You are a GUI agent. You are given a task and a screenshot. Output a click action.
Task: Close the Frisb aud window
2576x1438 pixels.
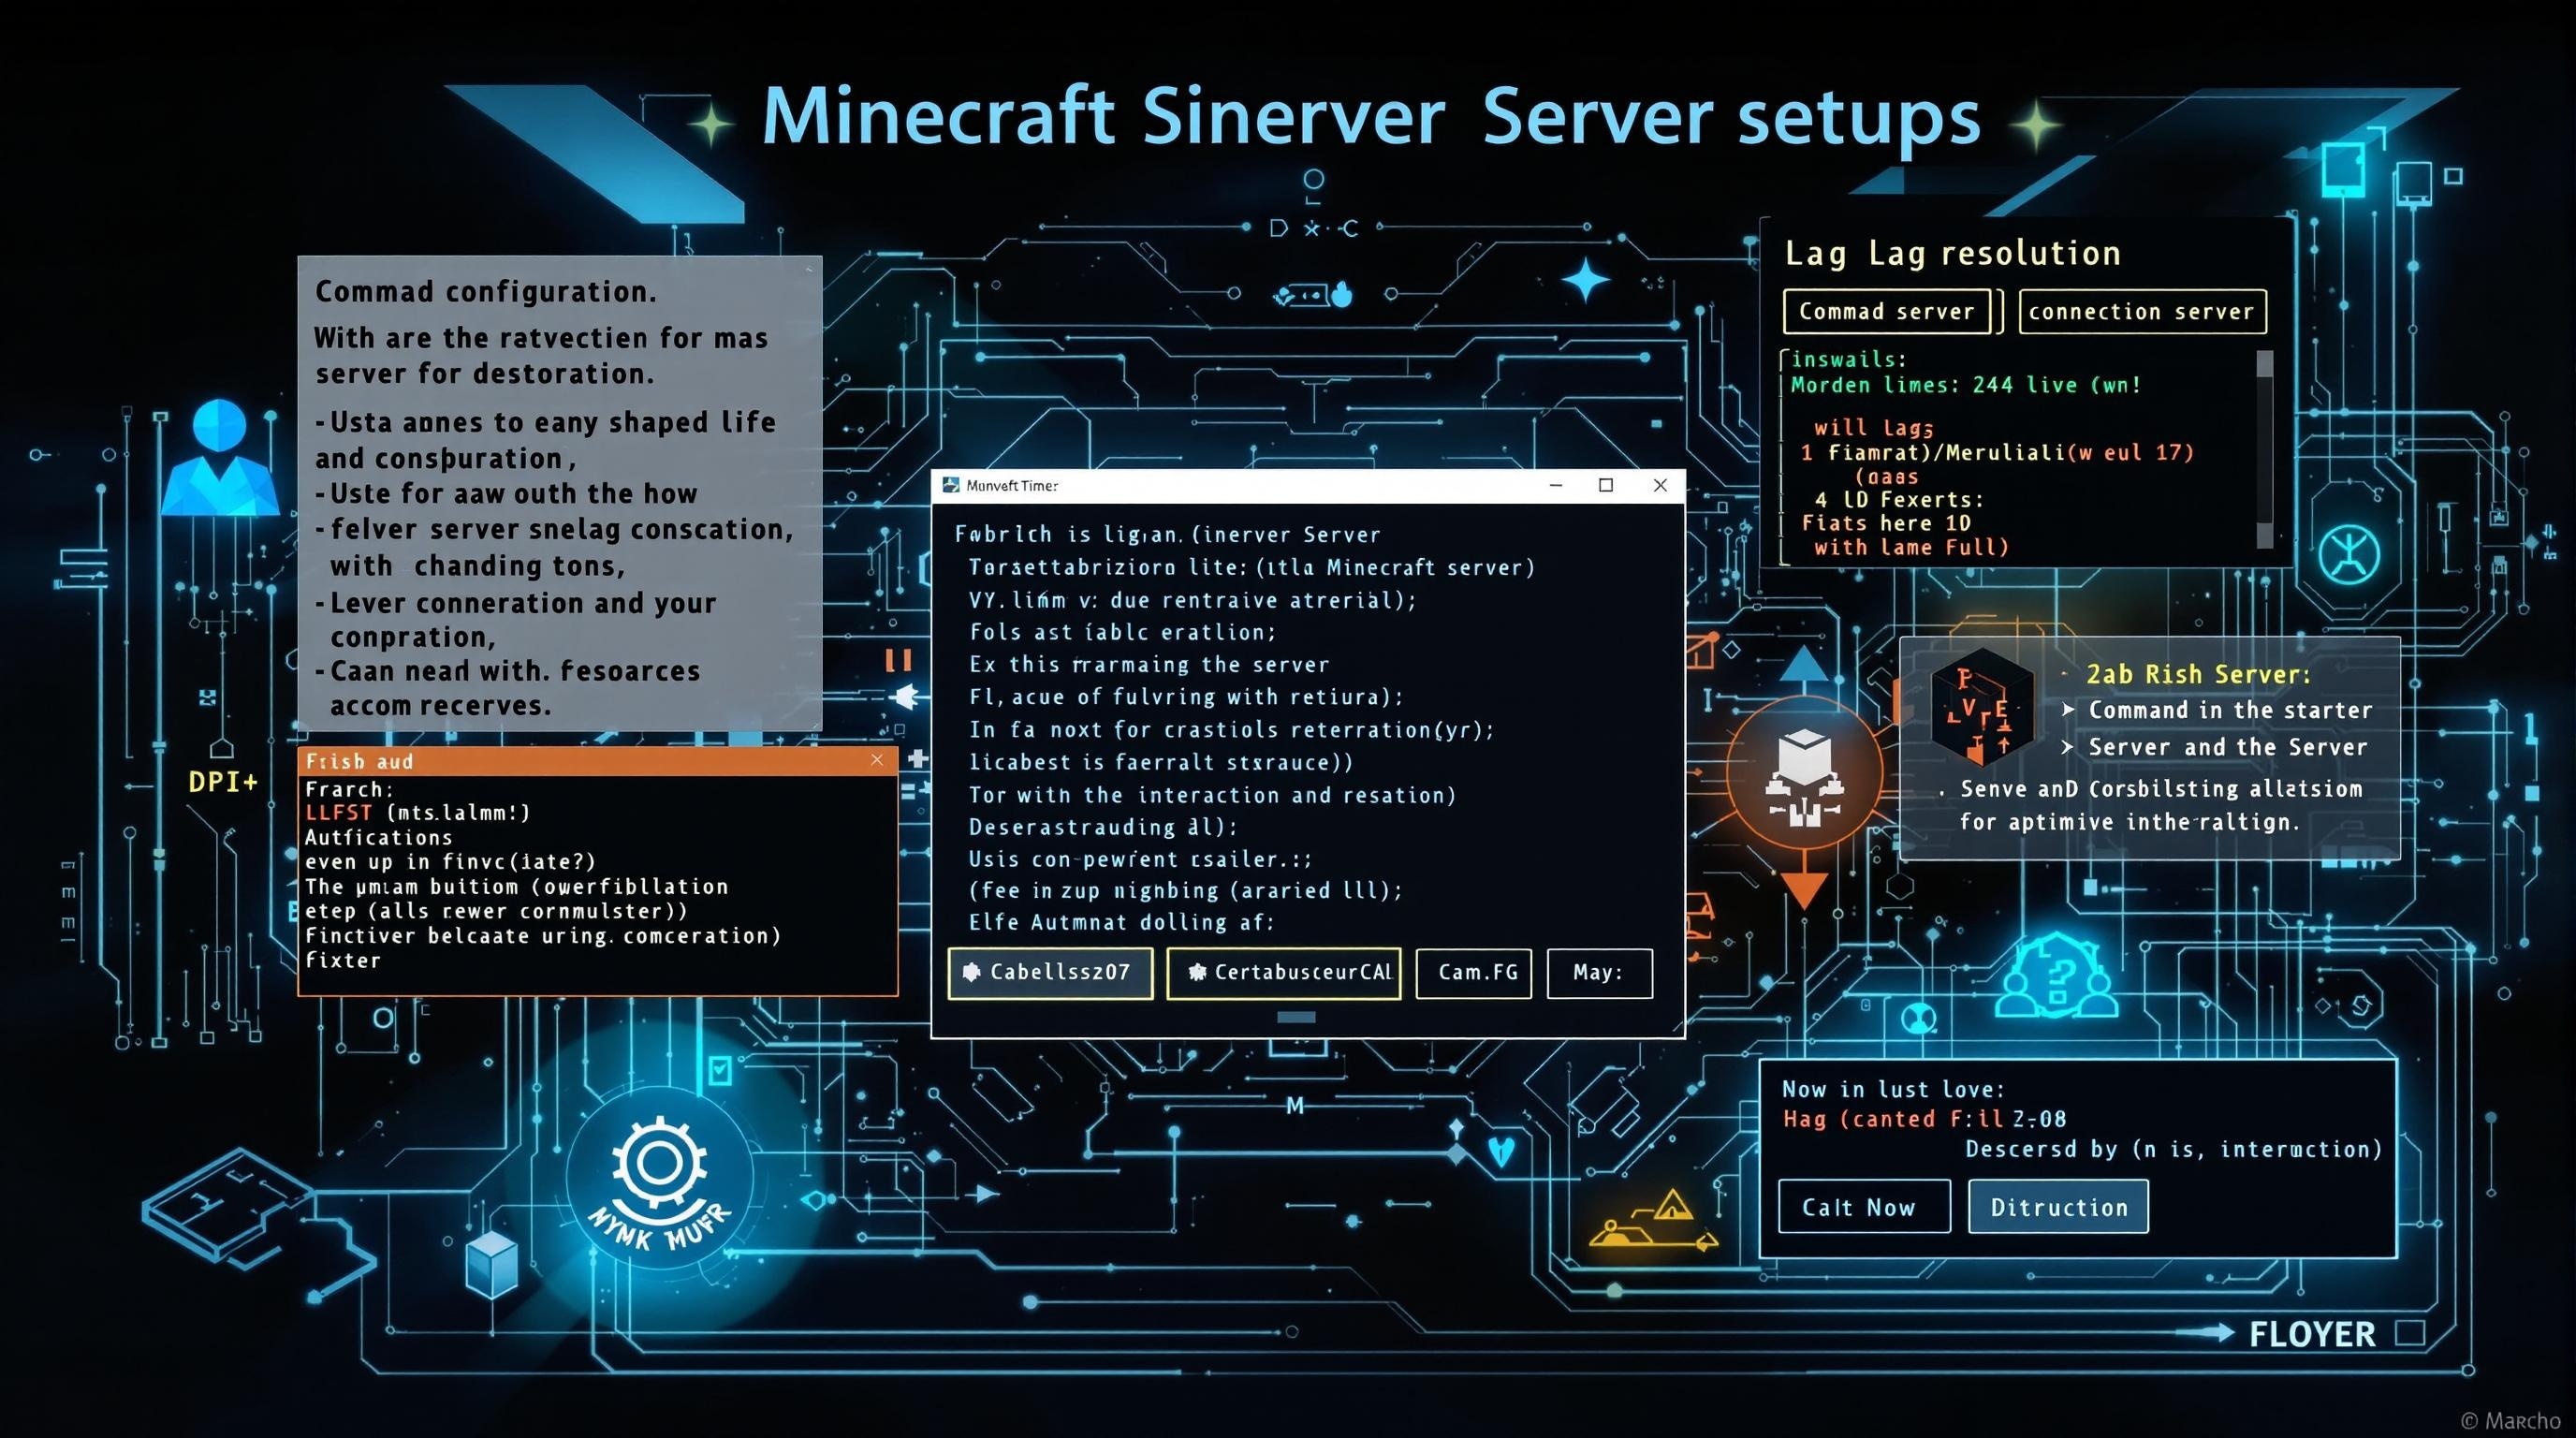(877, 760)
